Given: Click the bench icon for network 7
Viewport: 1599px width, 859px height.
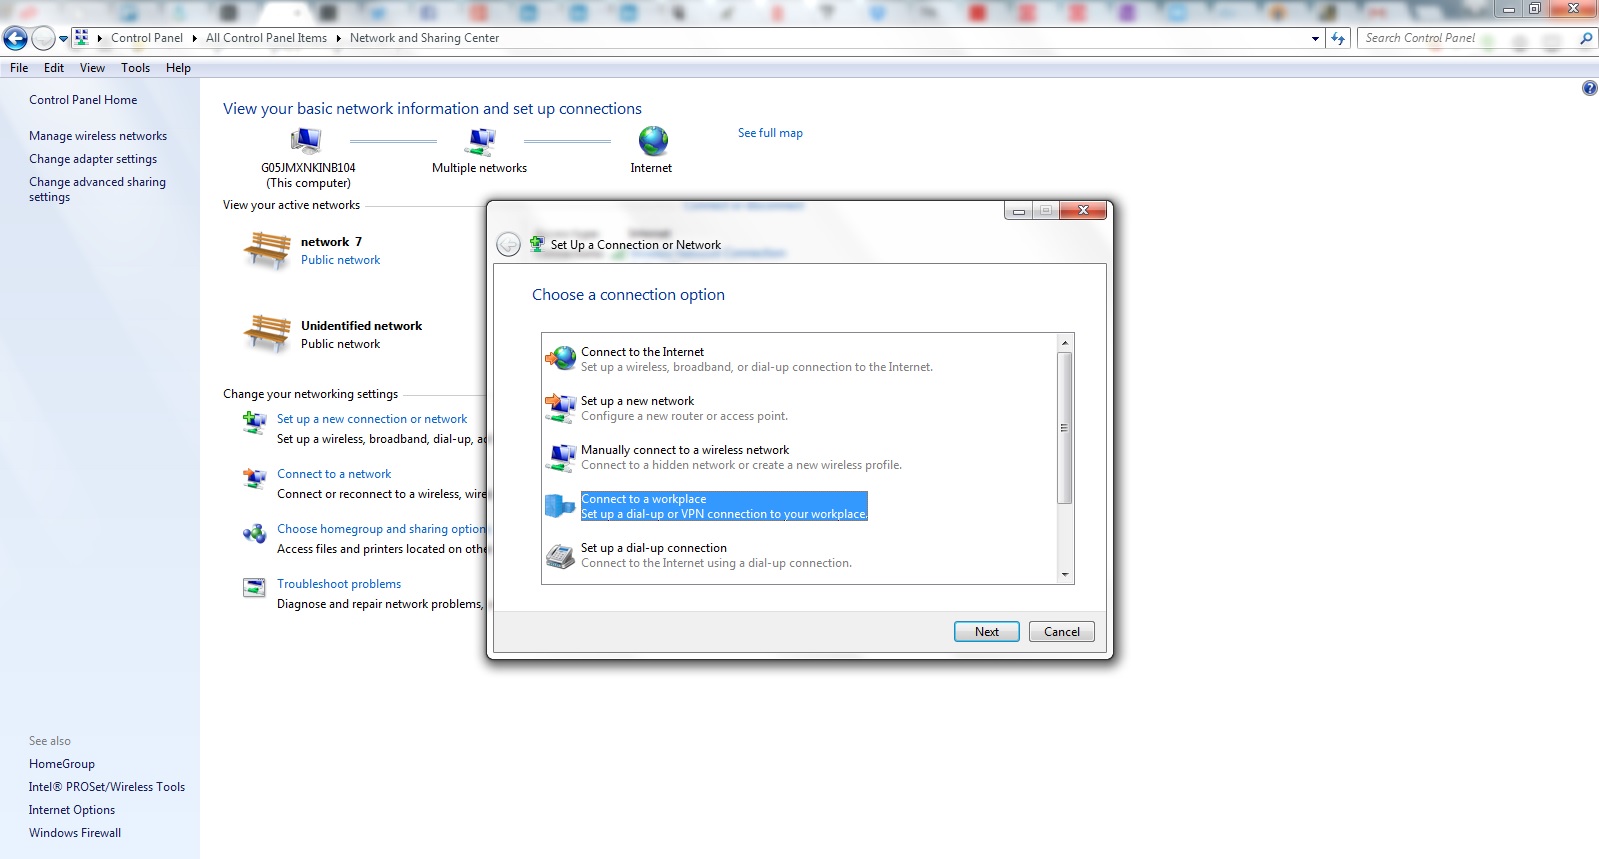Looking at the screenshot, I should point(267,250).
